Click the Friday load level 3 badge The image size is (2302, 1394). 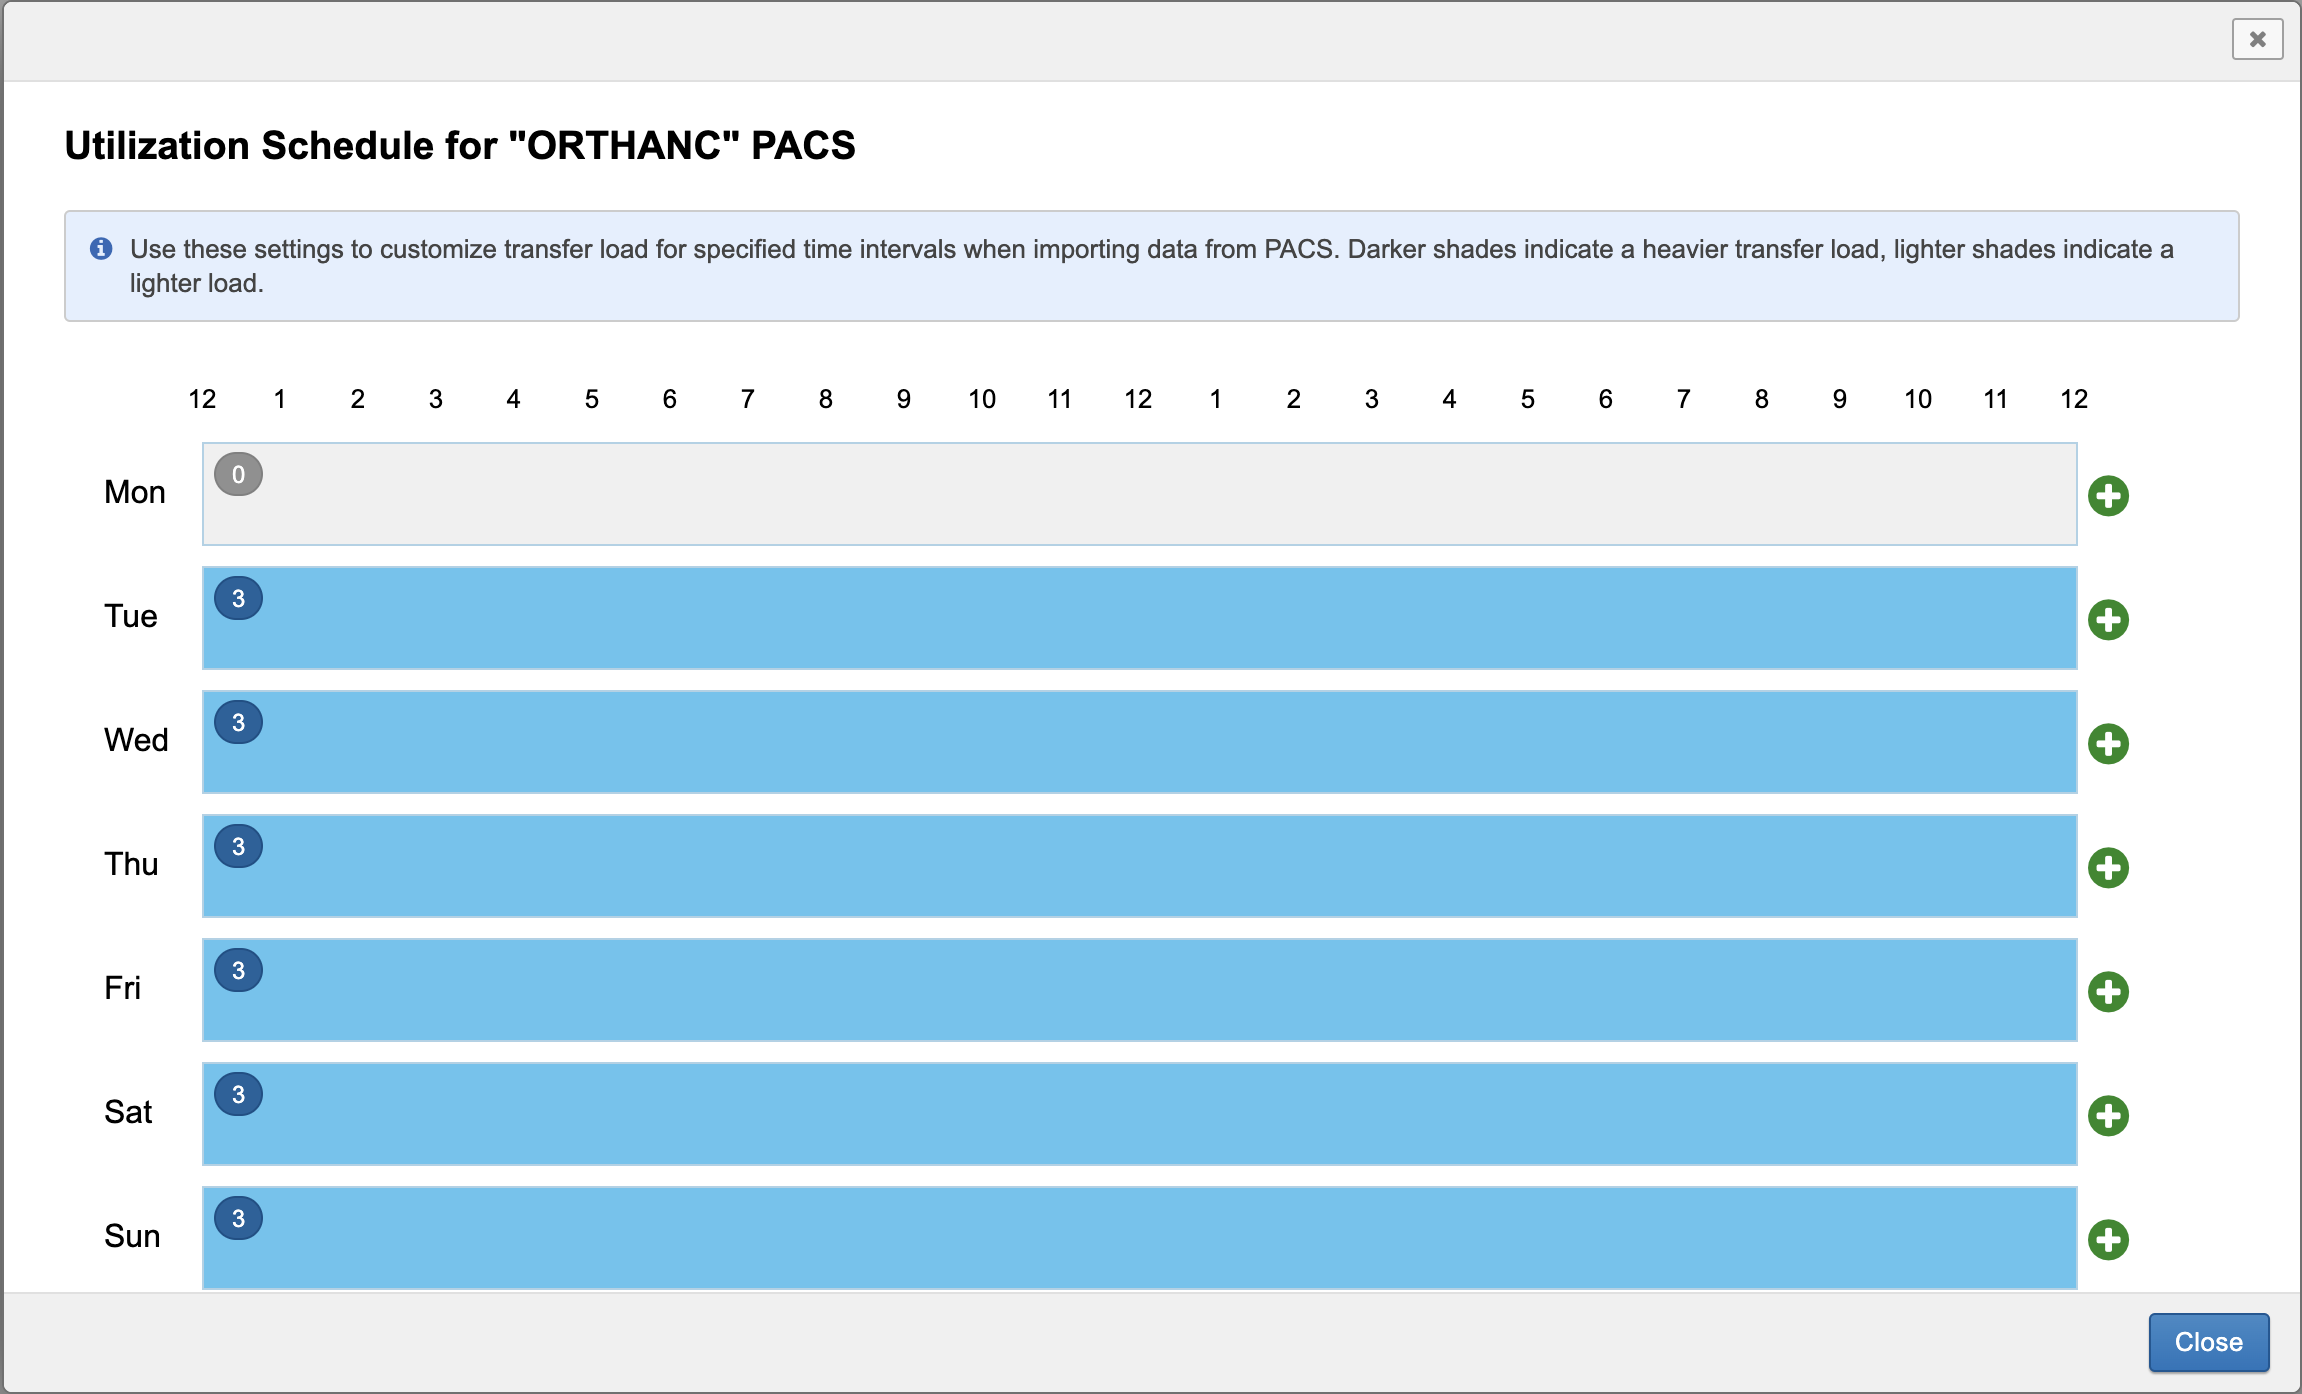tap(238, 970)
